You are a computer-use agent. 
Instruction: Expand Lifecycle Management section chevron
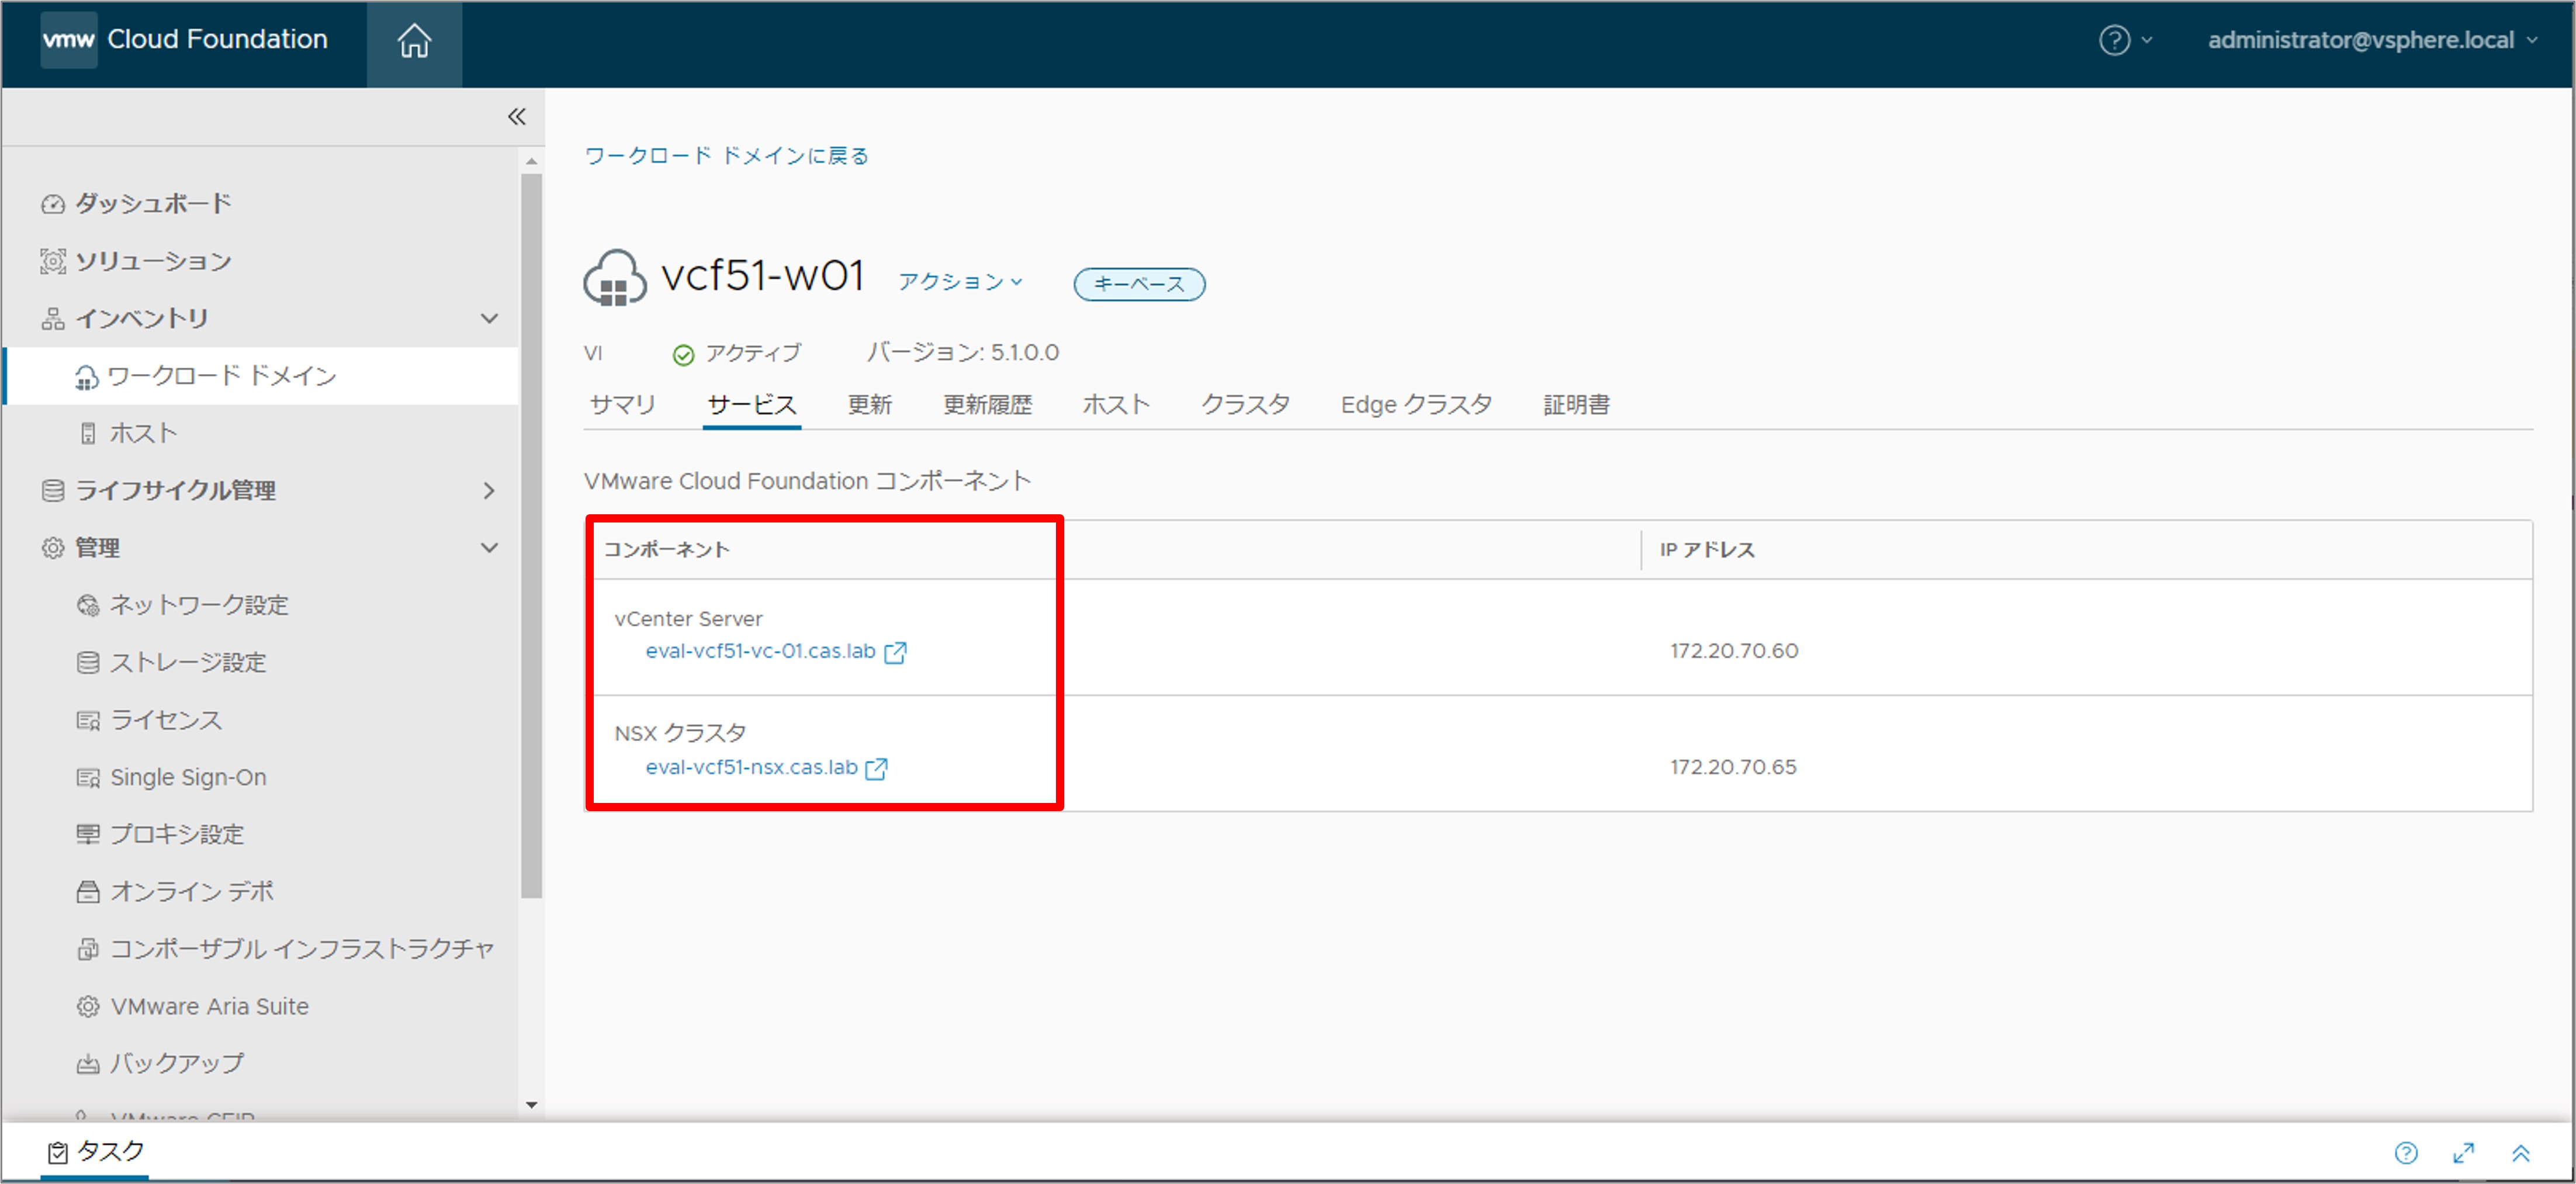click(489, 490)
